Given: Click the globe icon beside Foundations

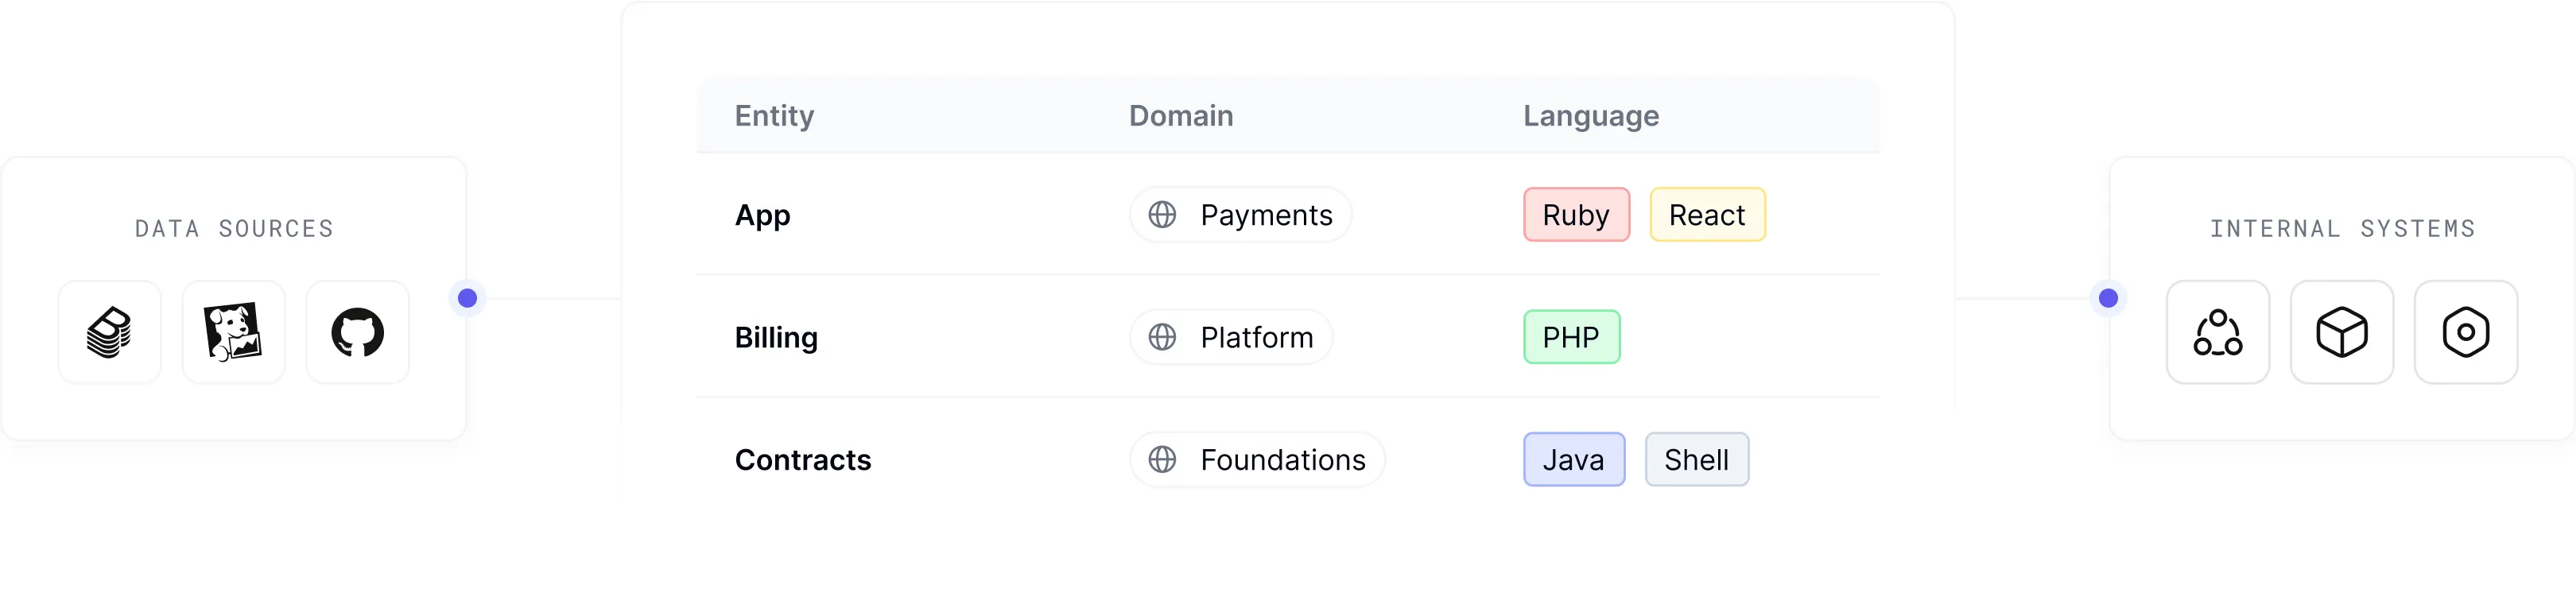Looking at the screenshot, I should pyautogui.click(x=1162, y=460).
